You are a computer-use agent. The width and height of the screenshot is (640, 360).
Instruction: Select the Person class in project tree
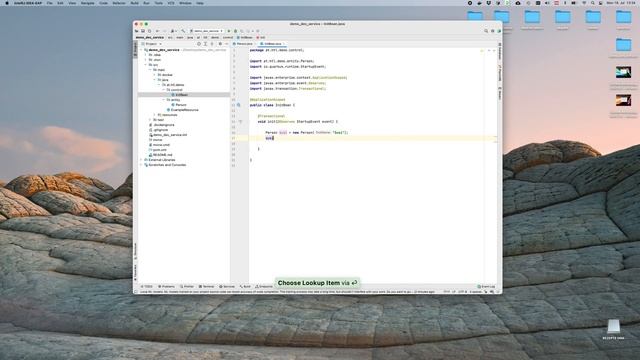pyautogui.click(x=181, y=105)
